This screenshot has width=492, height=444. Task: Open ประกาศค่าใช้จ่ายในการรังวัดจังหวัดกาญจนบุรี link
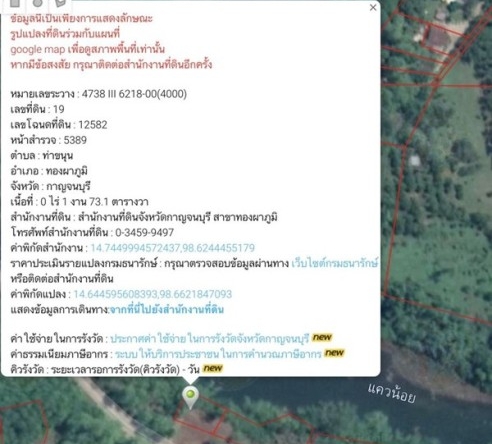210,339
